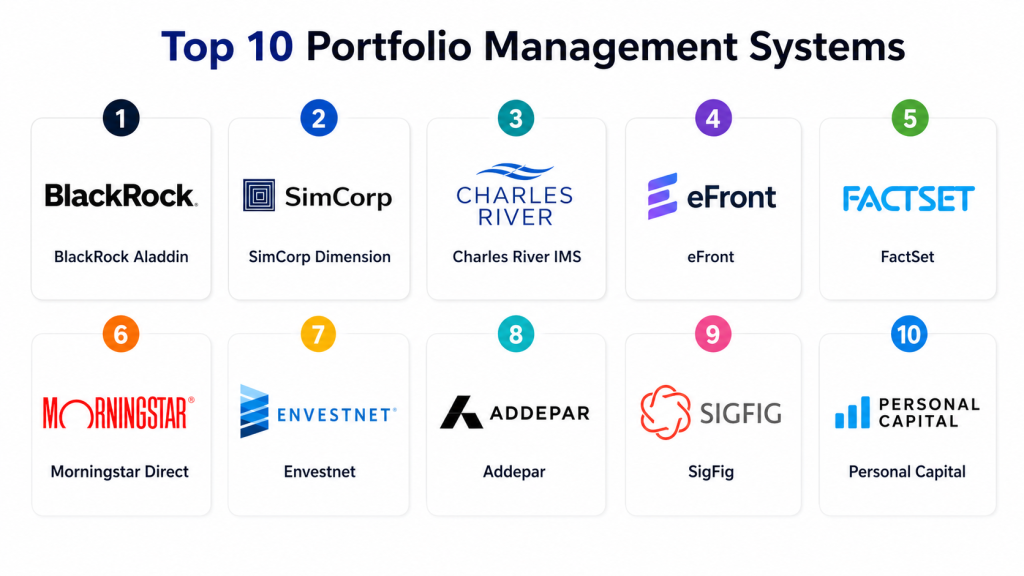Click the black Addepar triangle icon
Viewport: 1024px width, 576px height.
coord(461,412)
